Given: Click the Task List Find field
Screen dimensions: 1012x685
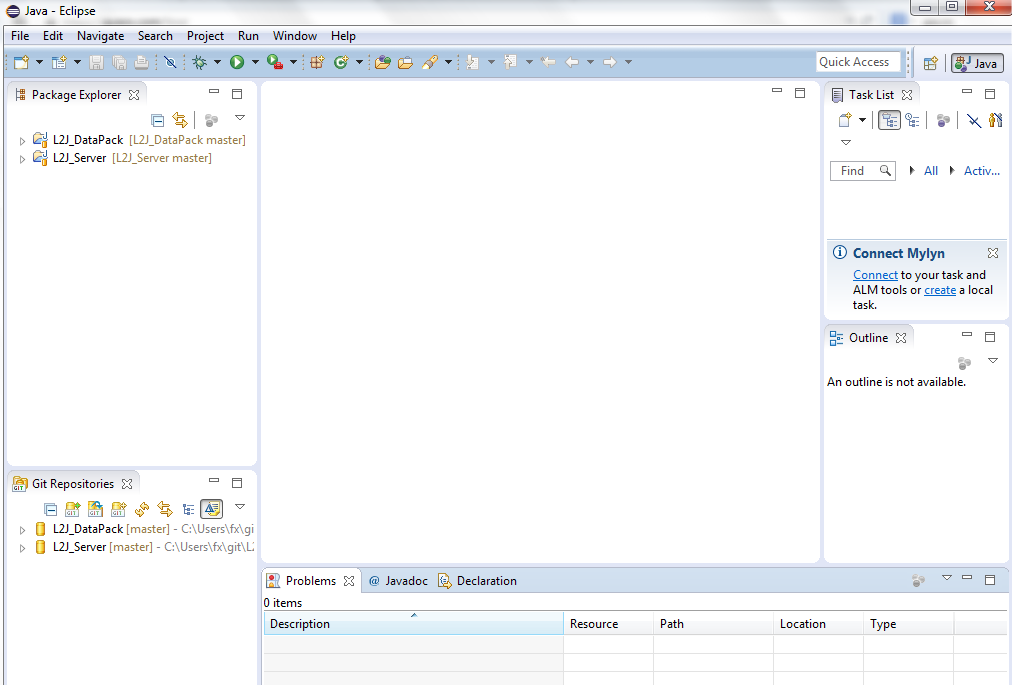Looking at the screenshot, I should [863, 171].
